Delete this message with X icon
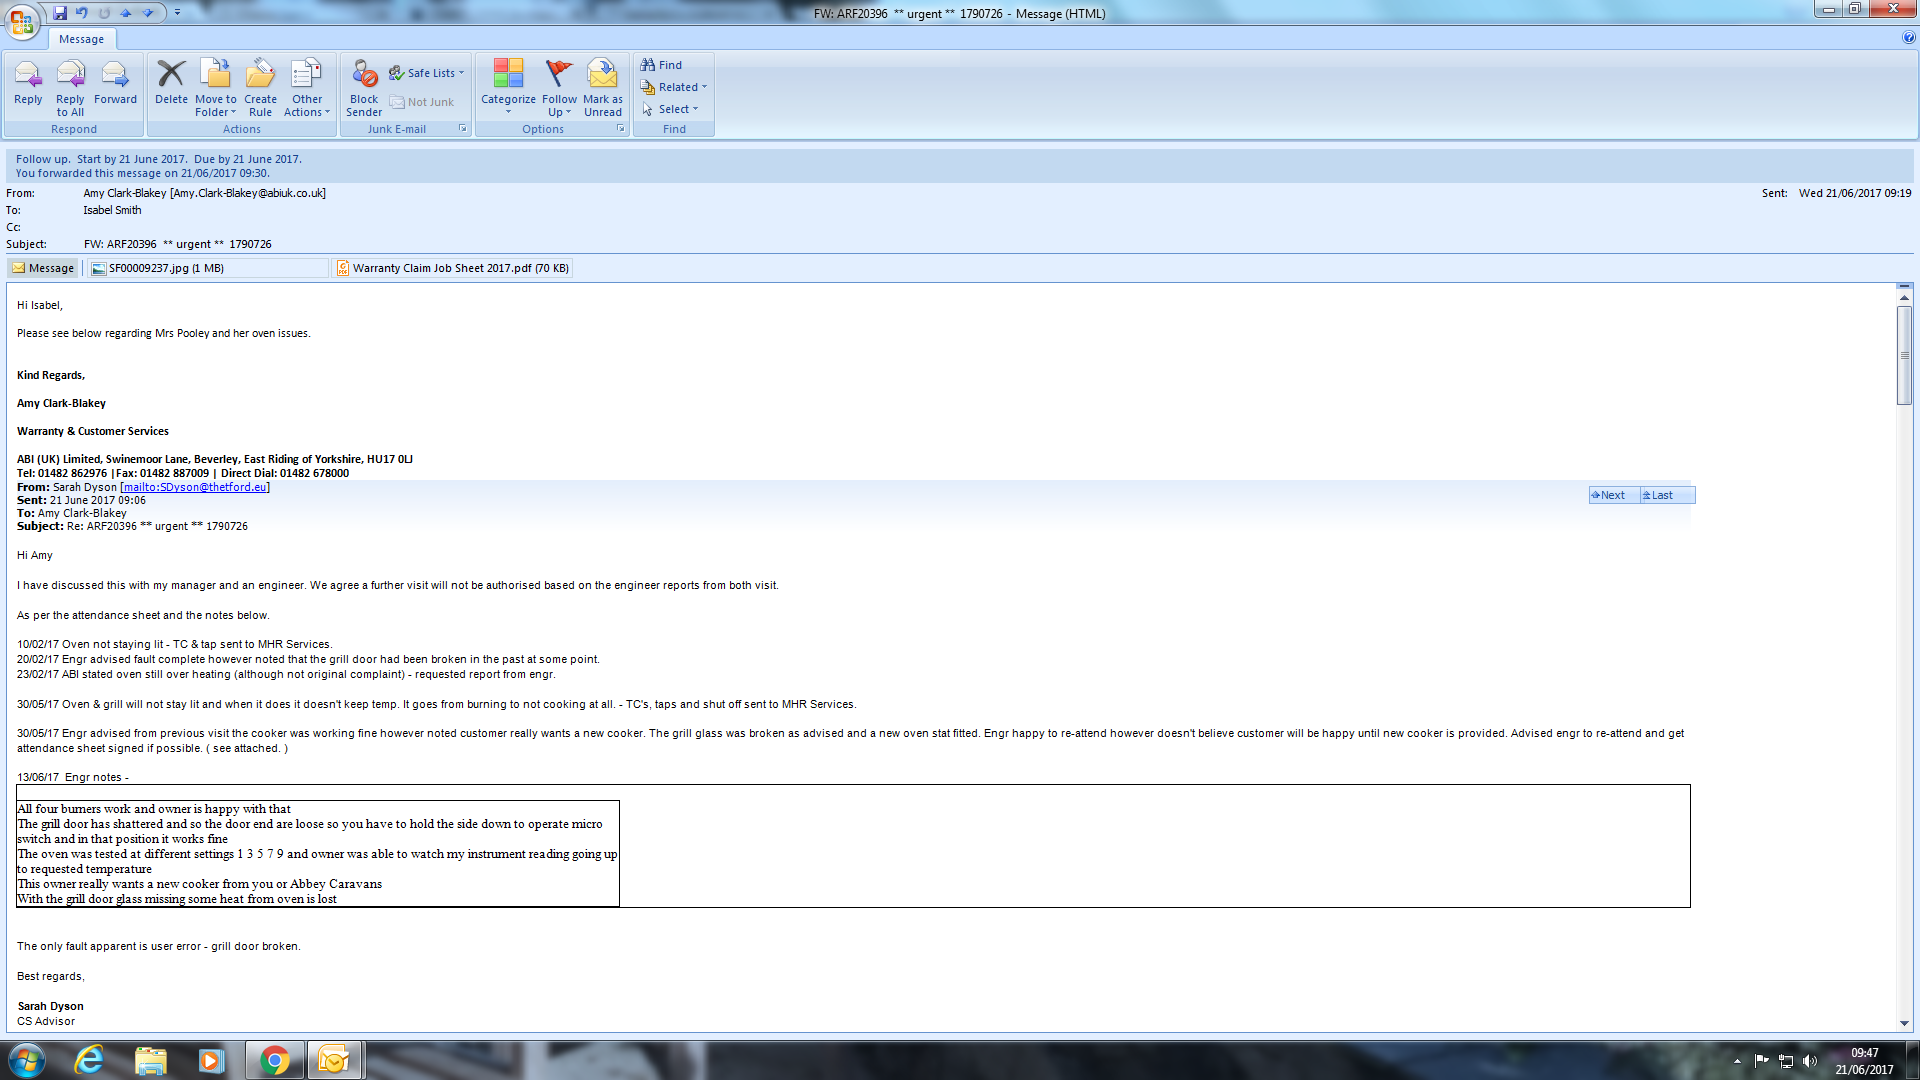This screenshot has width=1920, height=1080. tap(171, 85)
